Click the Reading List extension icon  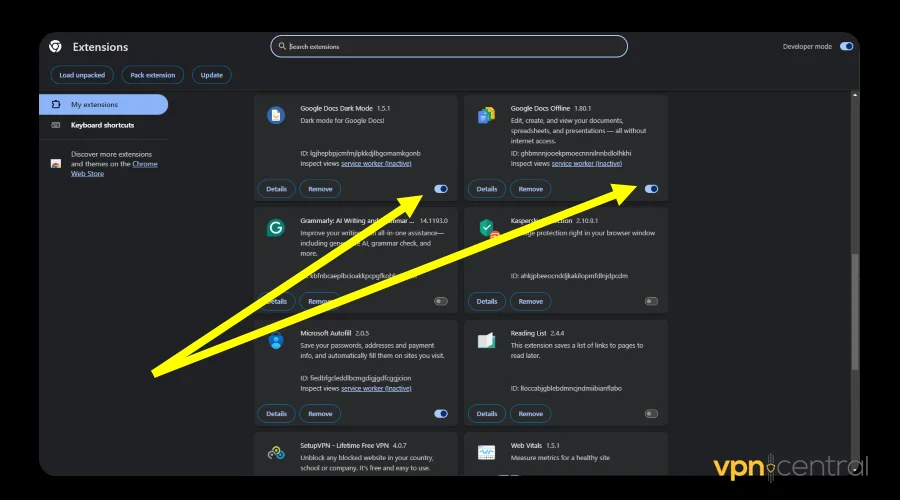tap(487, 341)
